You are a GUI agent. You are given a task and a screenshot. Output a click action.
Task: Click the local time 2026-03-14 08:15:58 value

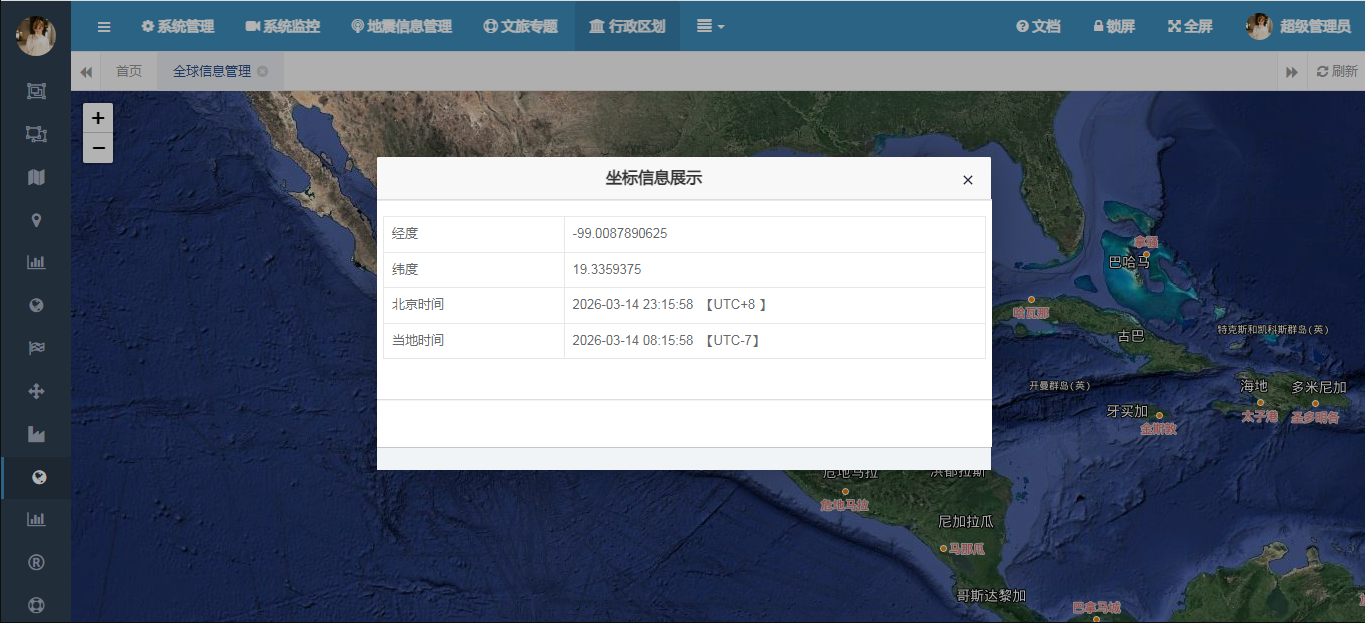click(x=633, y=341)
